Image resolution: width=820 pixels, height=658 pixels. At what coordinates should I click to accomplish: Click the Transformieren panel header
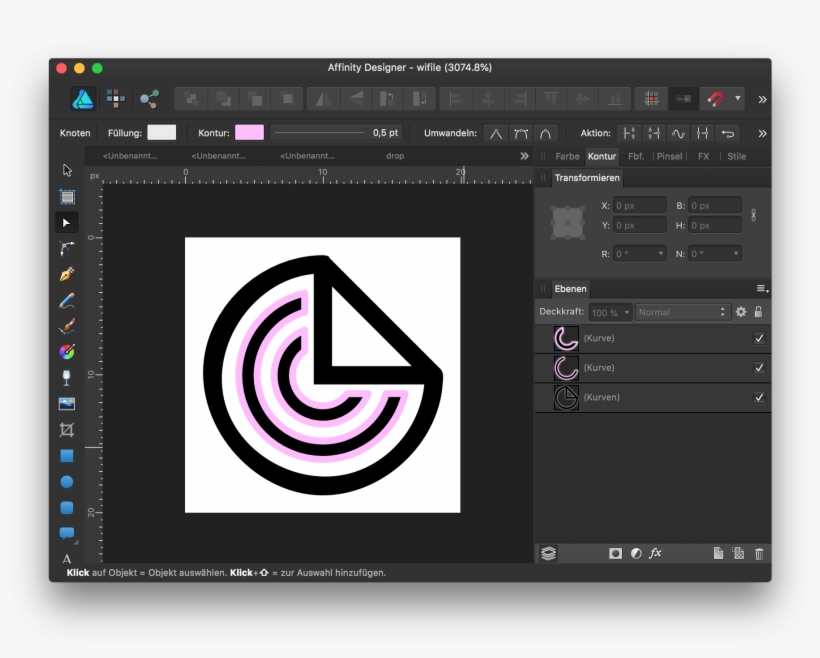[x=586, y=178]
